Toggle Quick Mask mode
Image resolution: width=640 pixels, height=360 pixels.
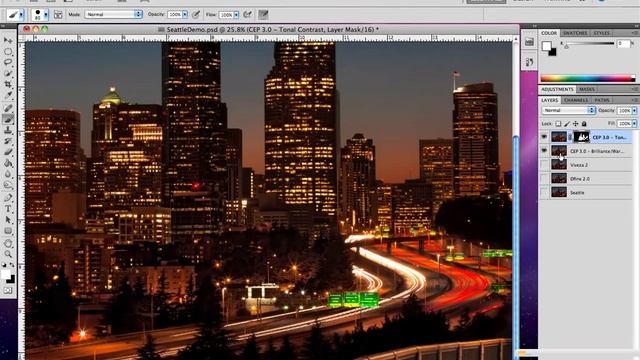coord(8,291)
